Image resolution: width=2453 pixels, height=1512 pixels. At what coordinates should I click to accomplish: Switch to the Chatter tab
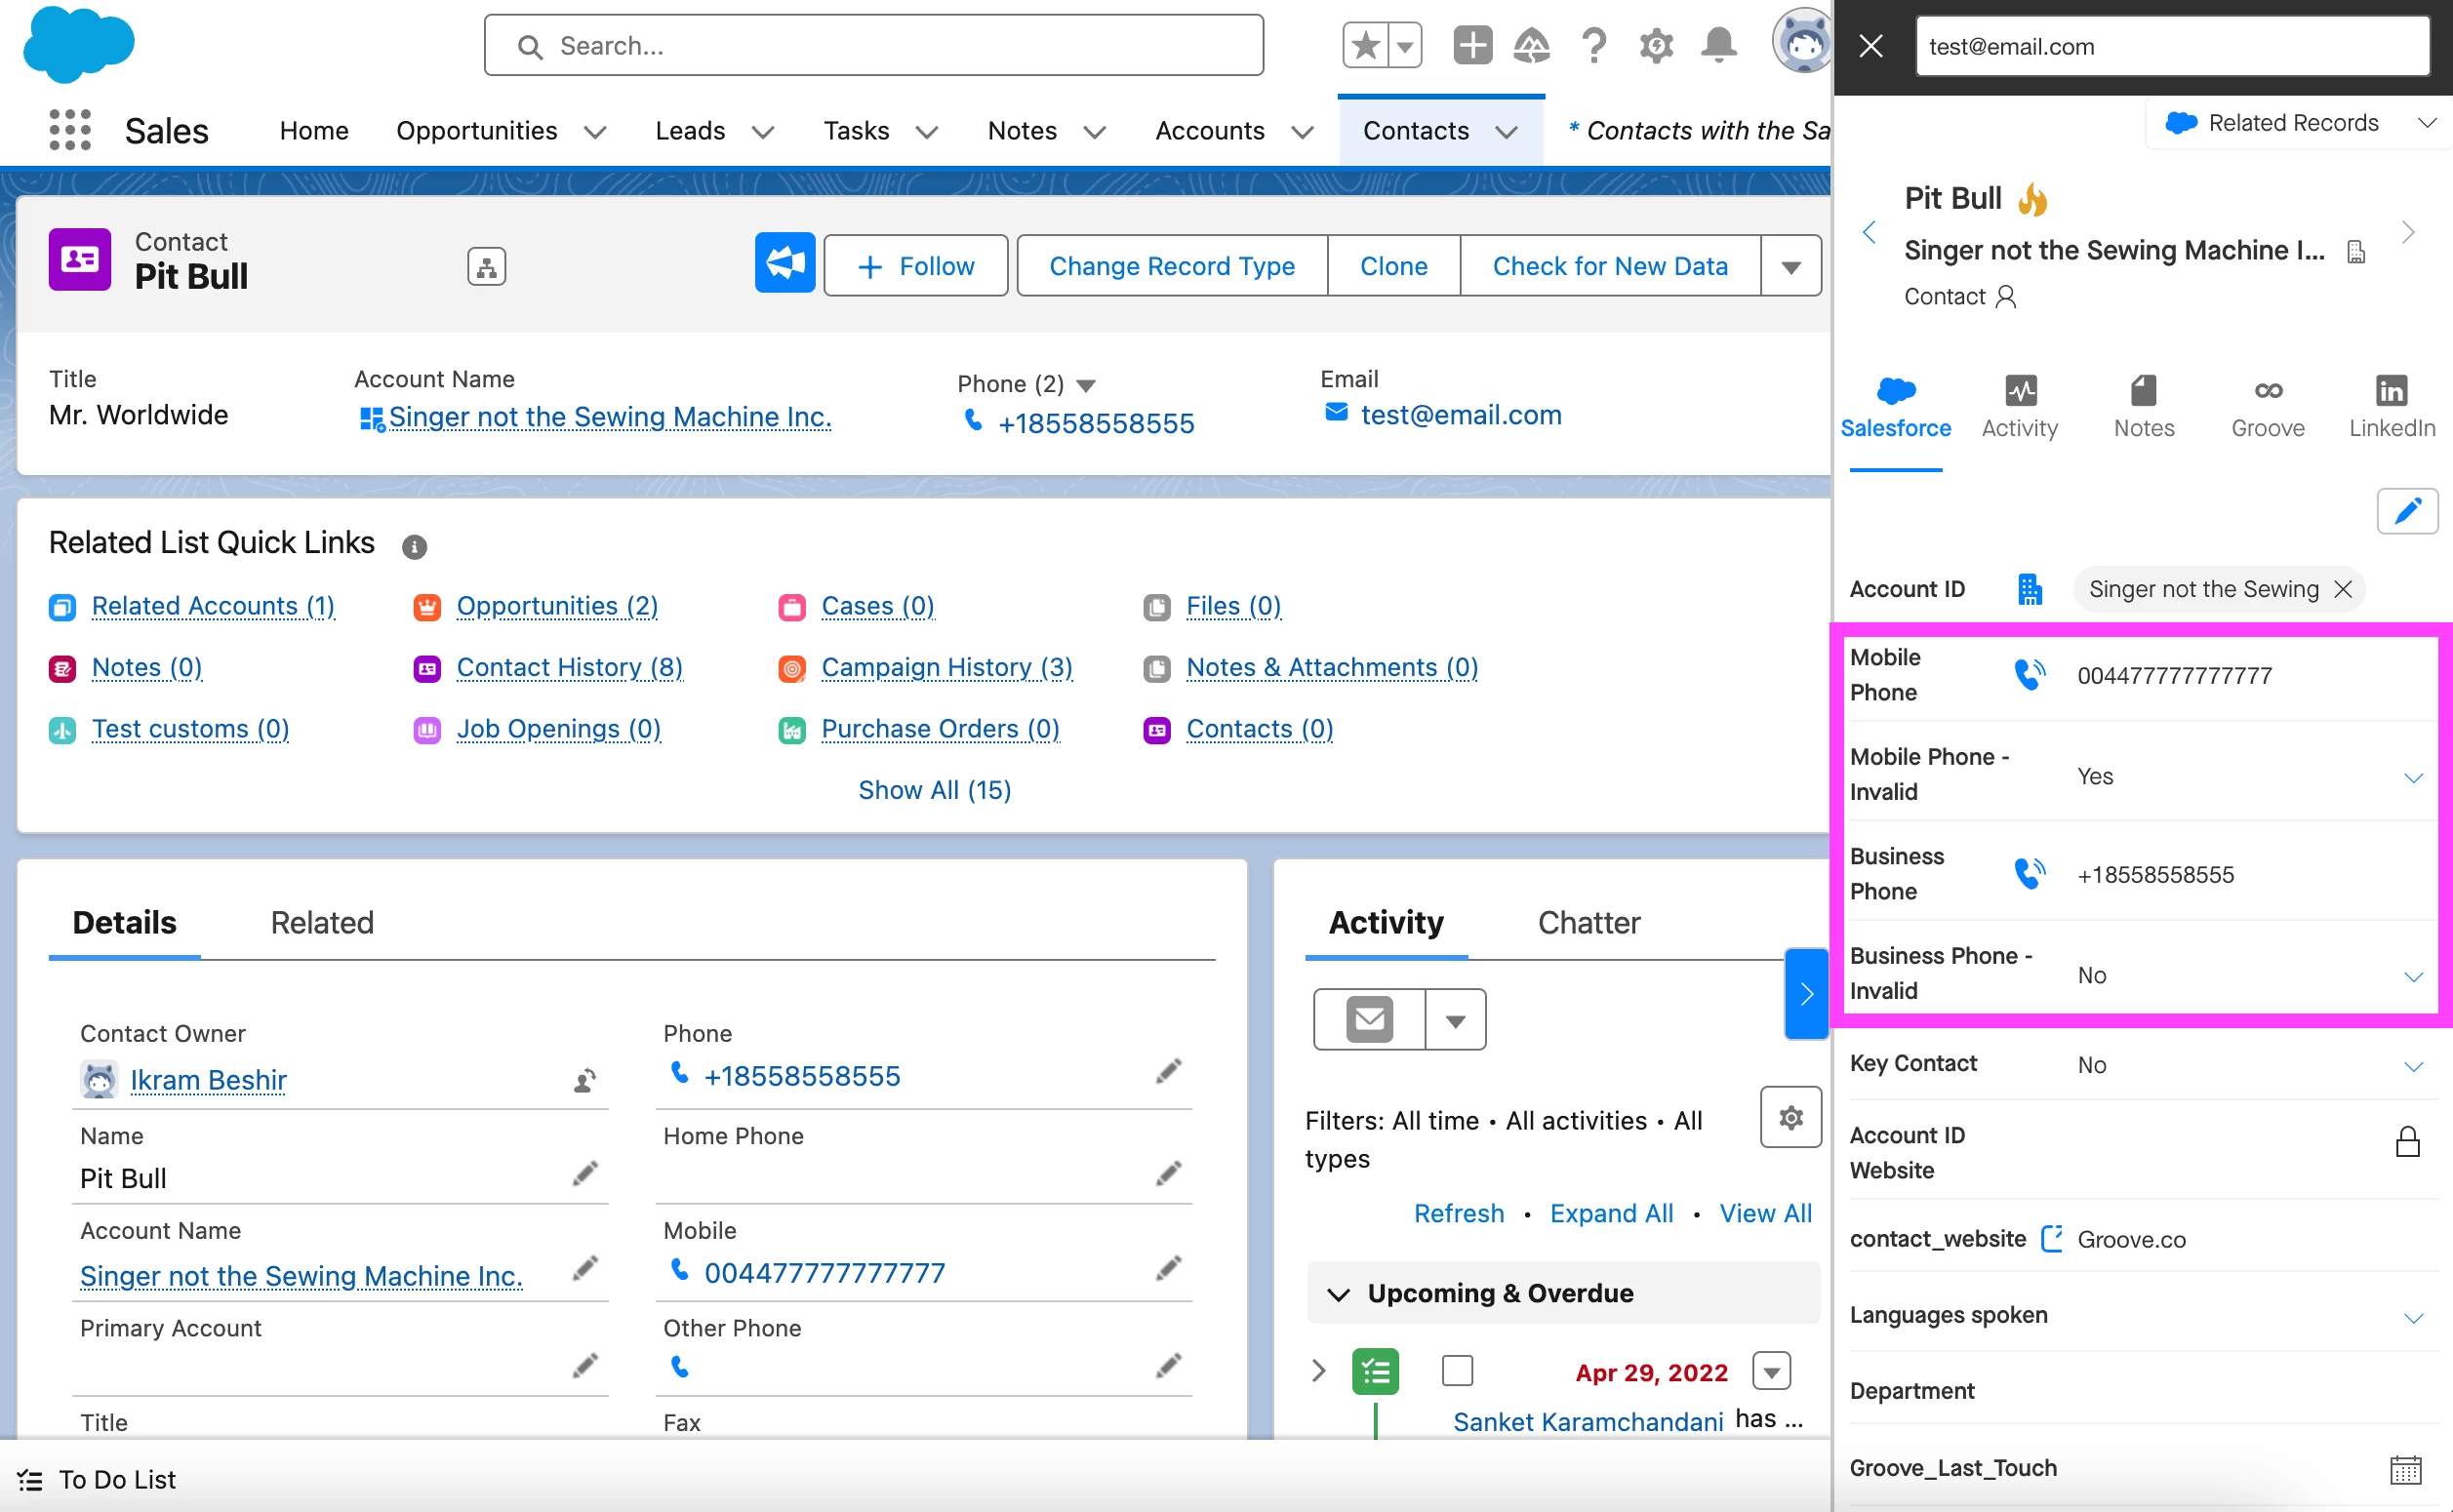pyautogui.click(x=1588, y=922)
